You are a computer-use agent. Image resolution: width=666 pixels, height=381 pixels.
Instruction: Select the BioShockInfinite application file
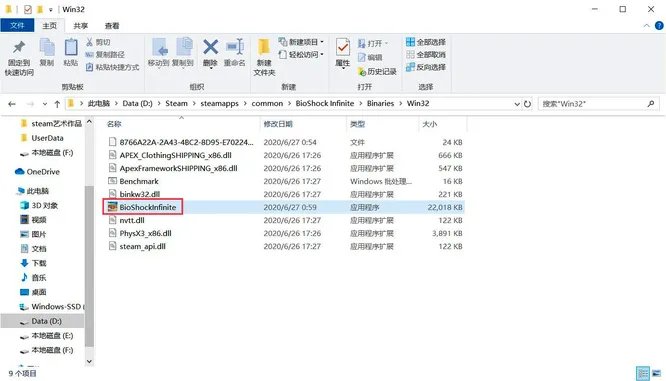tap(283, 207)
